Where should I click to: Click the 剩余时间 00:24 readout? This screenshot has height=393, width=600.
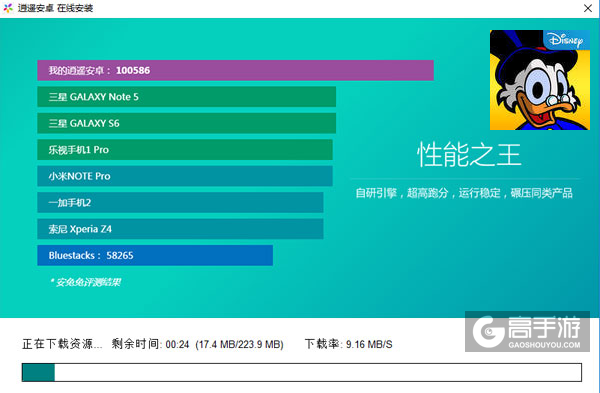click(150, 344)
